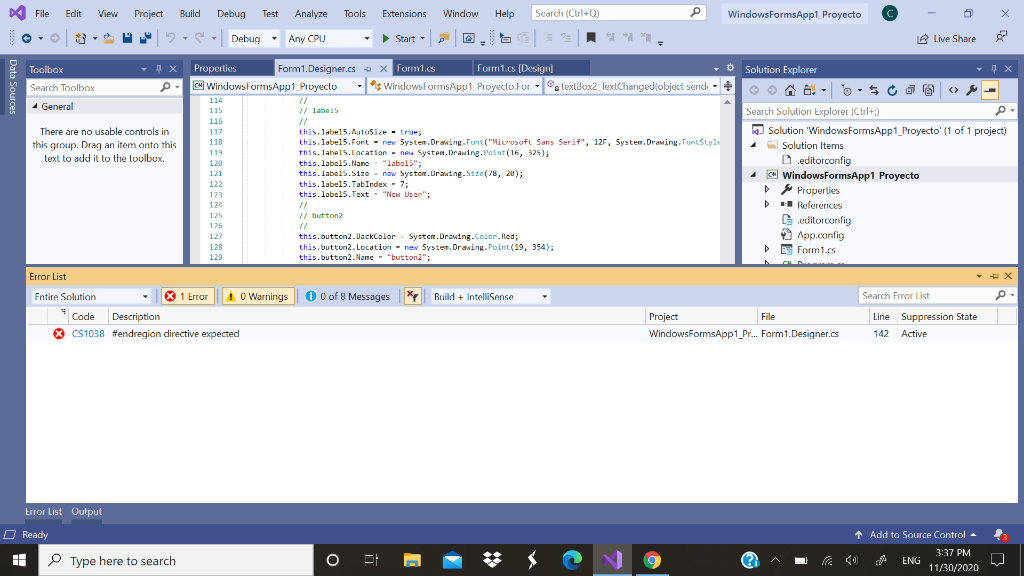This screenshot has height=576, width=1024.
Task: Open the Extensions menu
Action: tap(404, 13)
